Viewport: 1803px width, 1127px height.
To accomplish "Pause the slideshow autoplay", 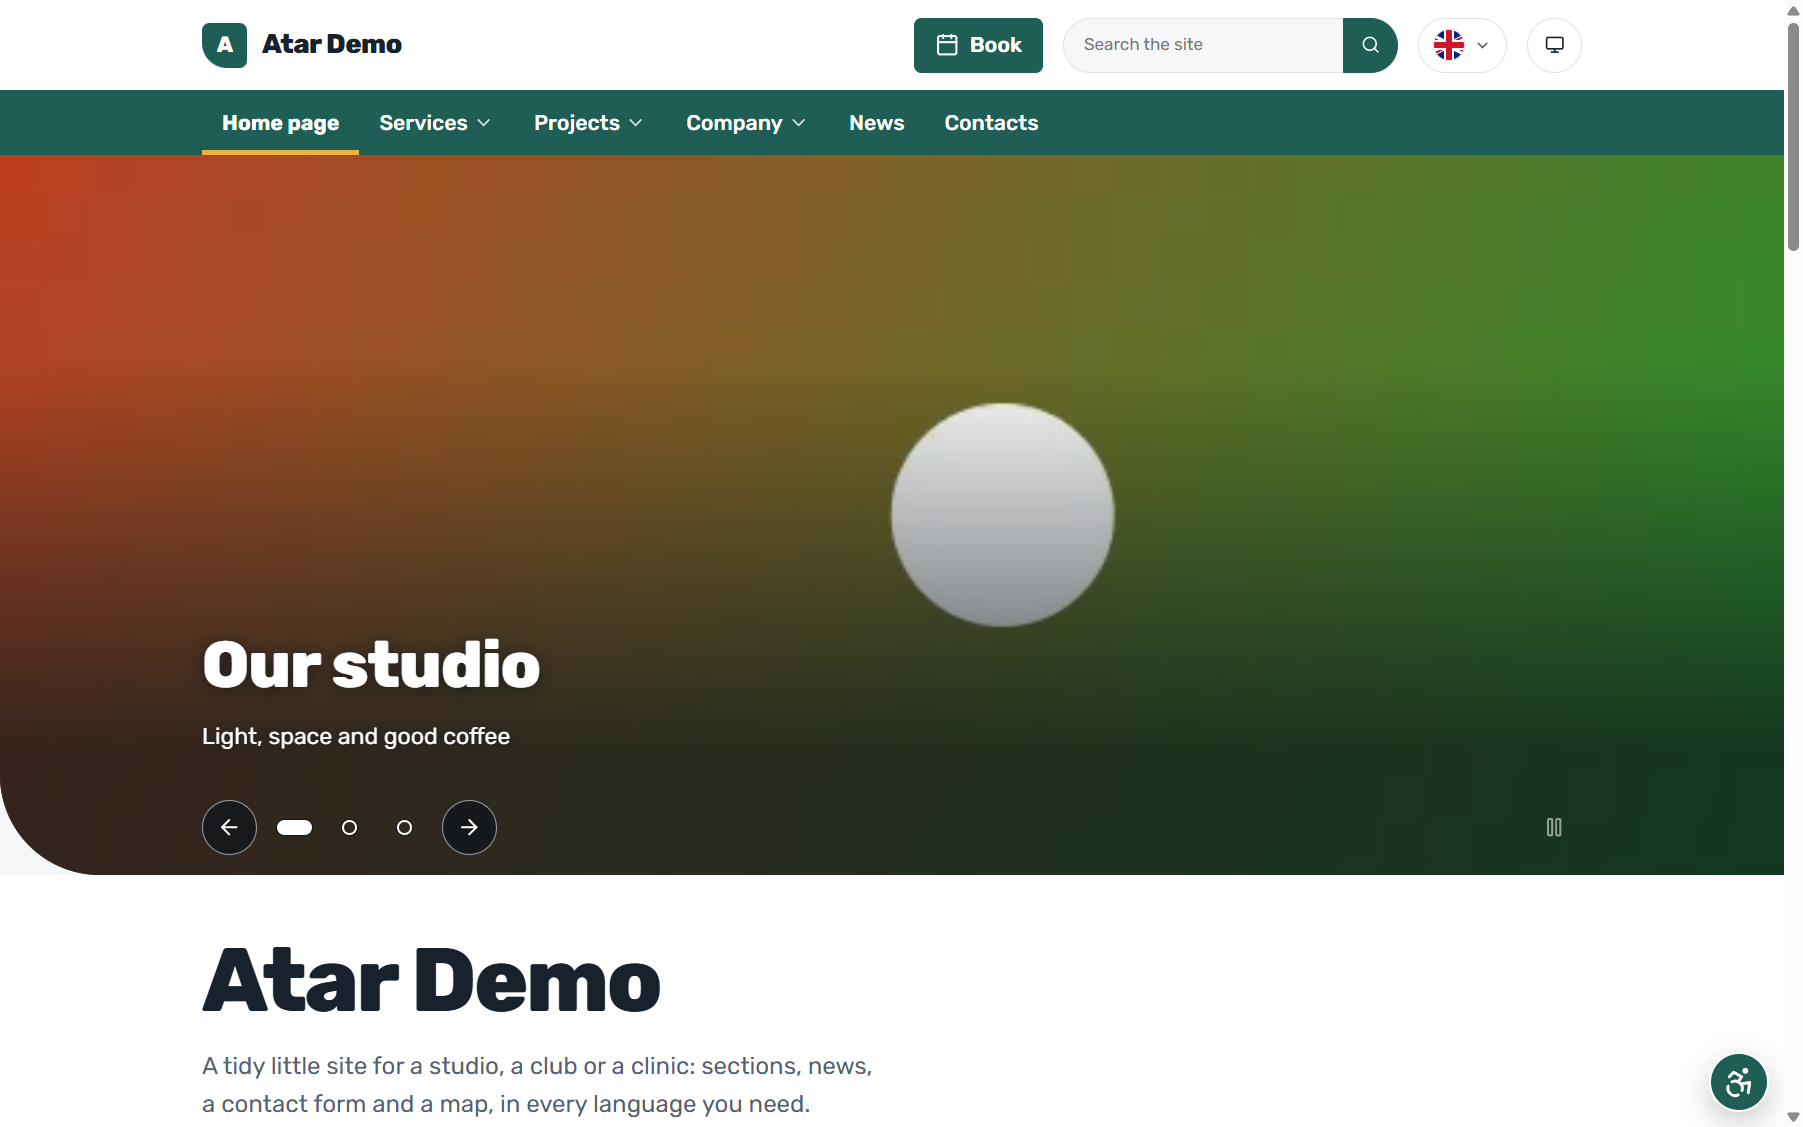I will pyautogui.click(x=1554, y=827).
